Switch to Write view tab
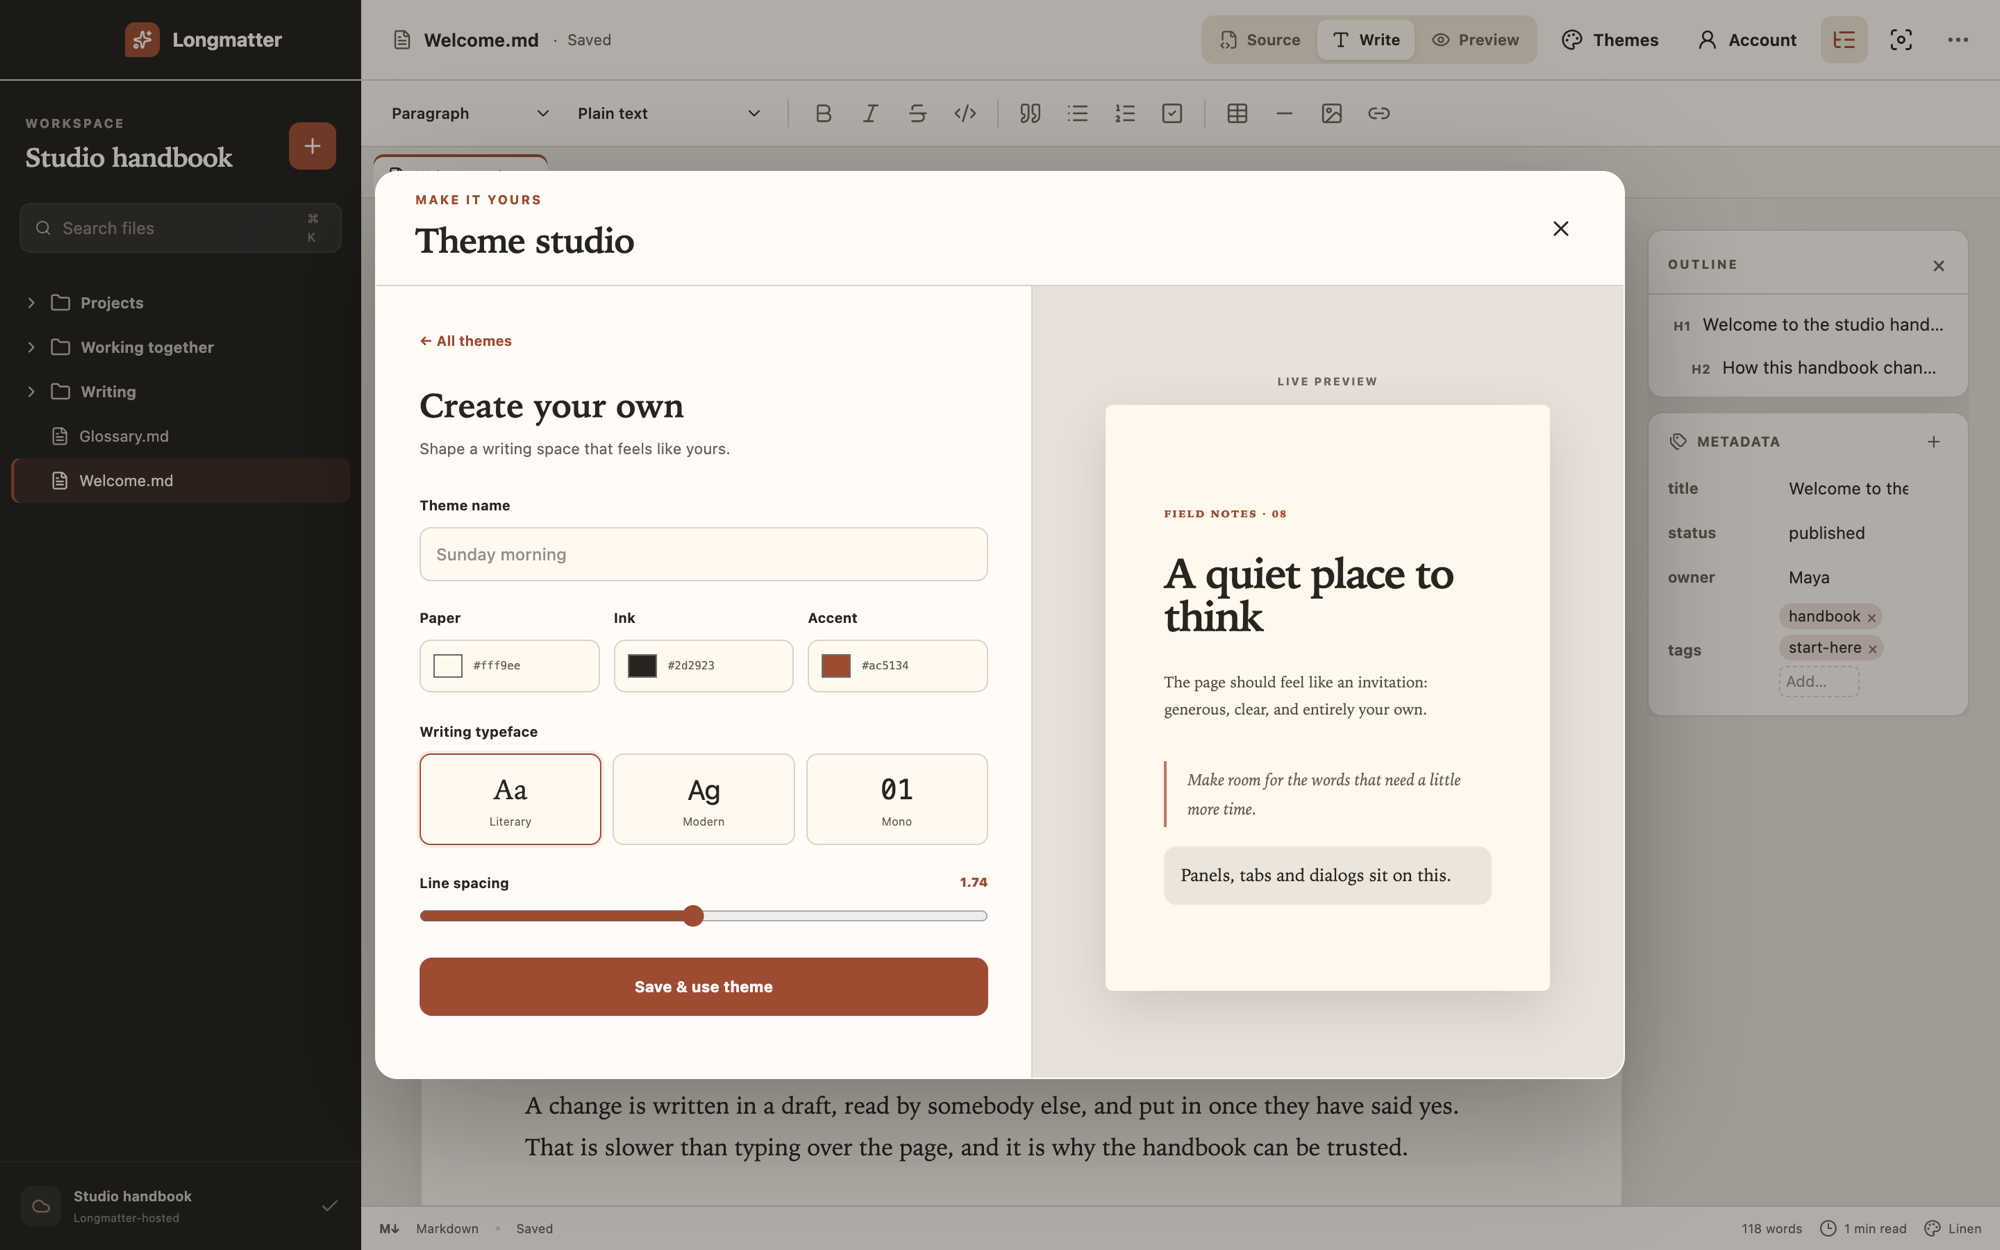The width and height of the screenshot is (2000, 1250). [1365, 40]
